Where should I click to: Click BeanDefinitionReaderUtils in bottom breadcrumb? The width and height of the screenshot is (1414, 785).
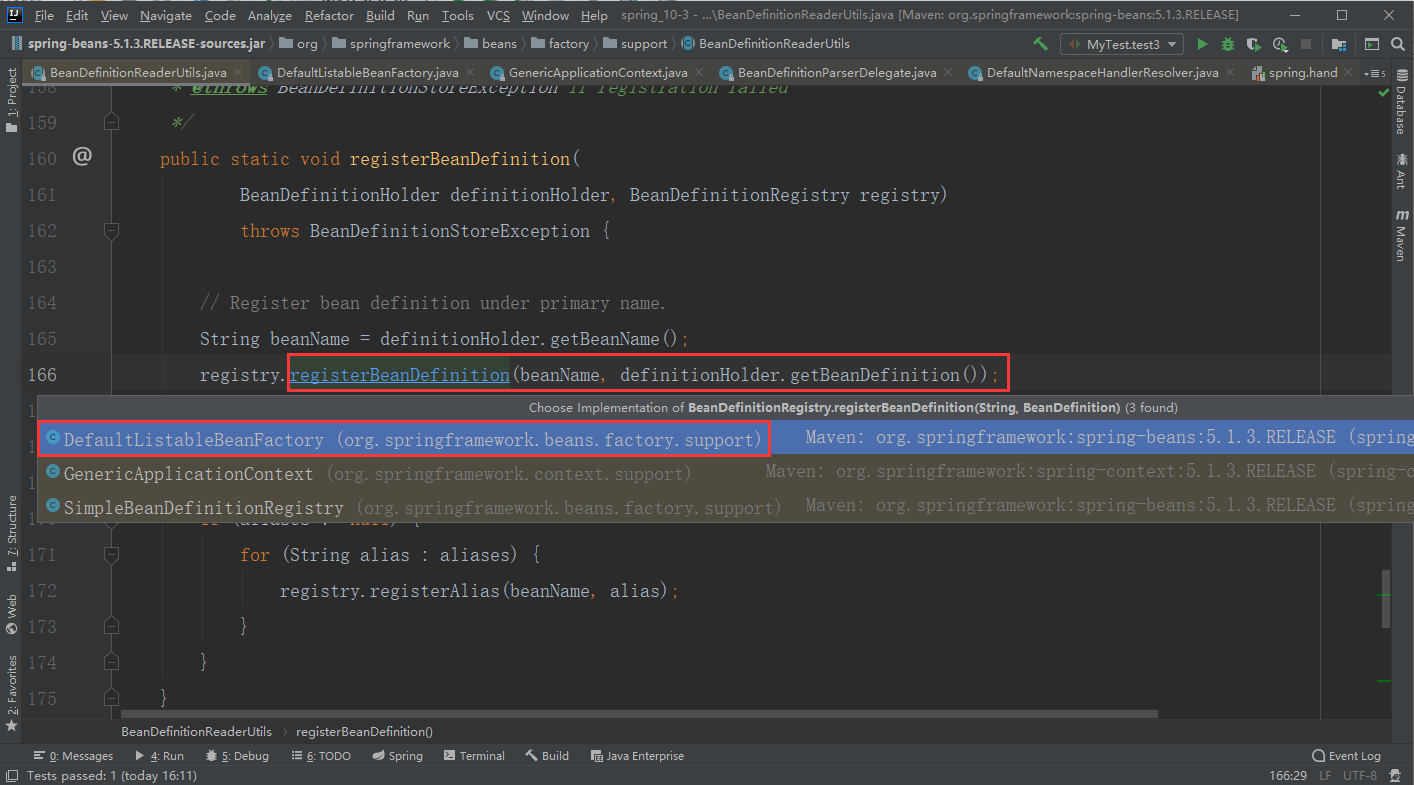click(x=197, y=731)
